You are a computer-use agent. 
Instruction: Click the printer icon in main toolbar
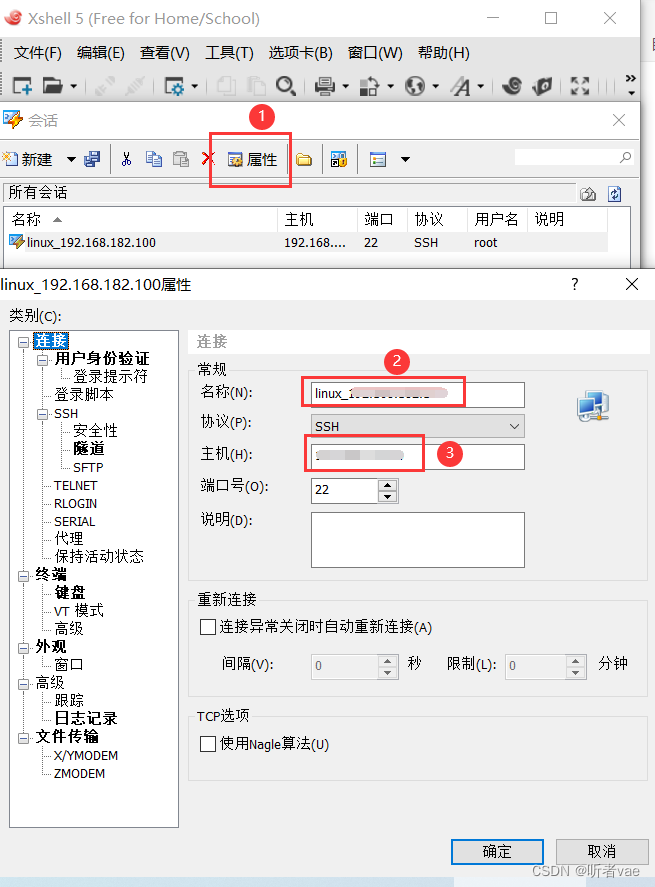click(325, 86)
